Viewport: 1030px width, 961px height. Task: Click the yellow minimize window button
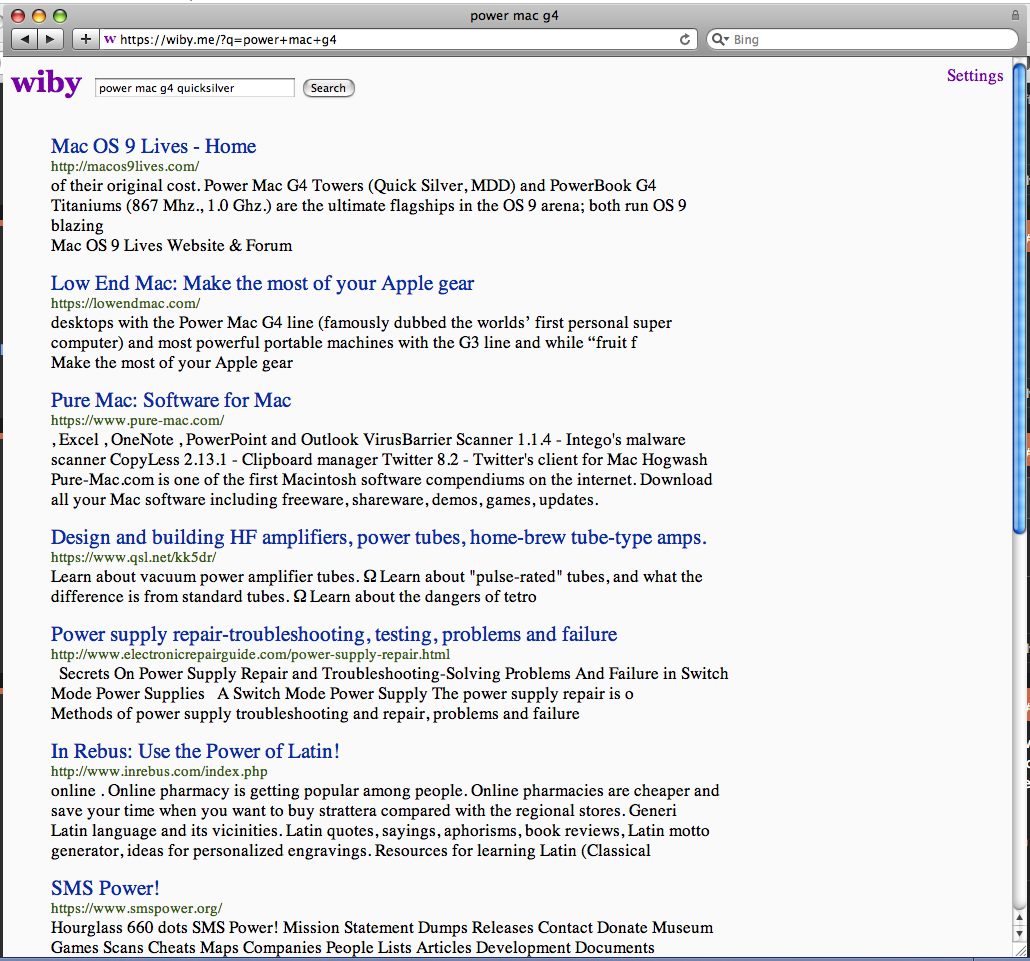pyautogui.click(x=39, y=15)
